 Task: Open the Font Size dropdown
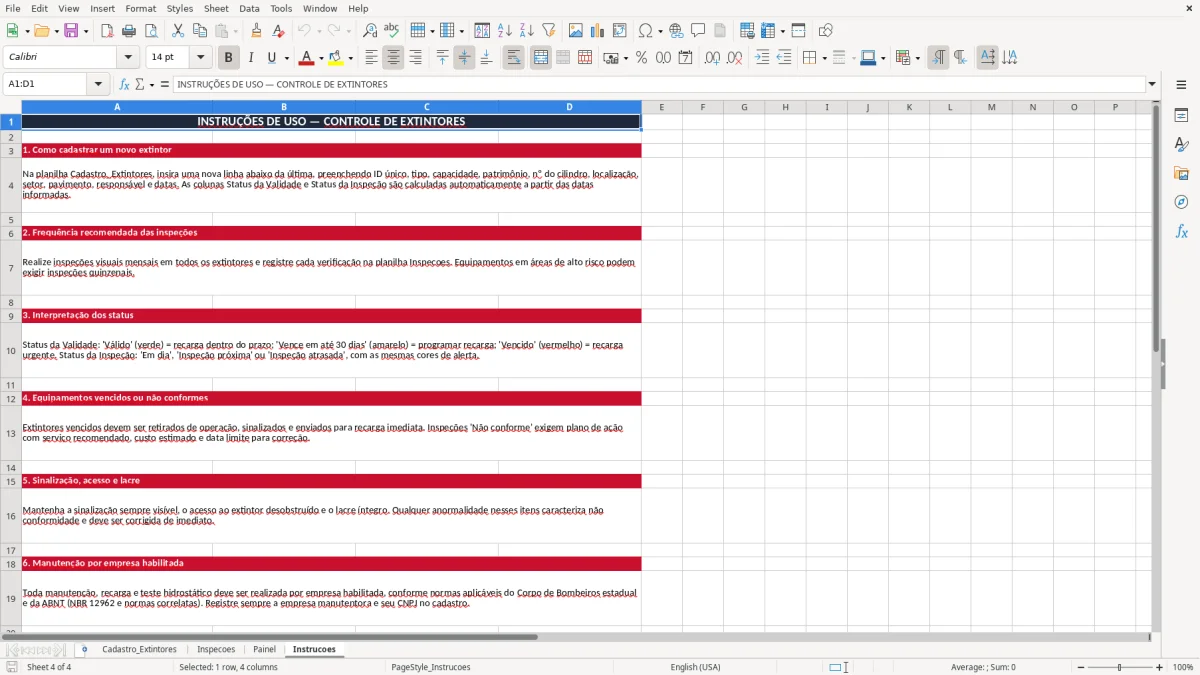point(200,58)
